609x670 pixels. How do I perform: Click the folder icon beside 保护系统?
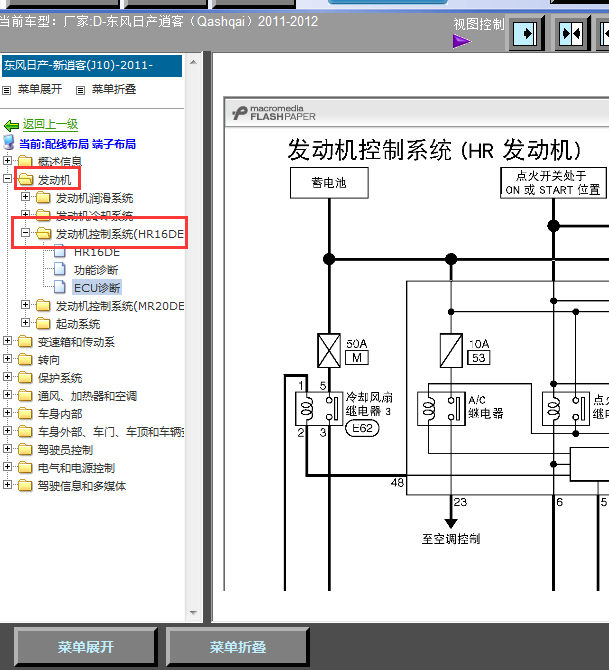(x=25, y=377)
